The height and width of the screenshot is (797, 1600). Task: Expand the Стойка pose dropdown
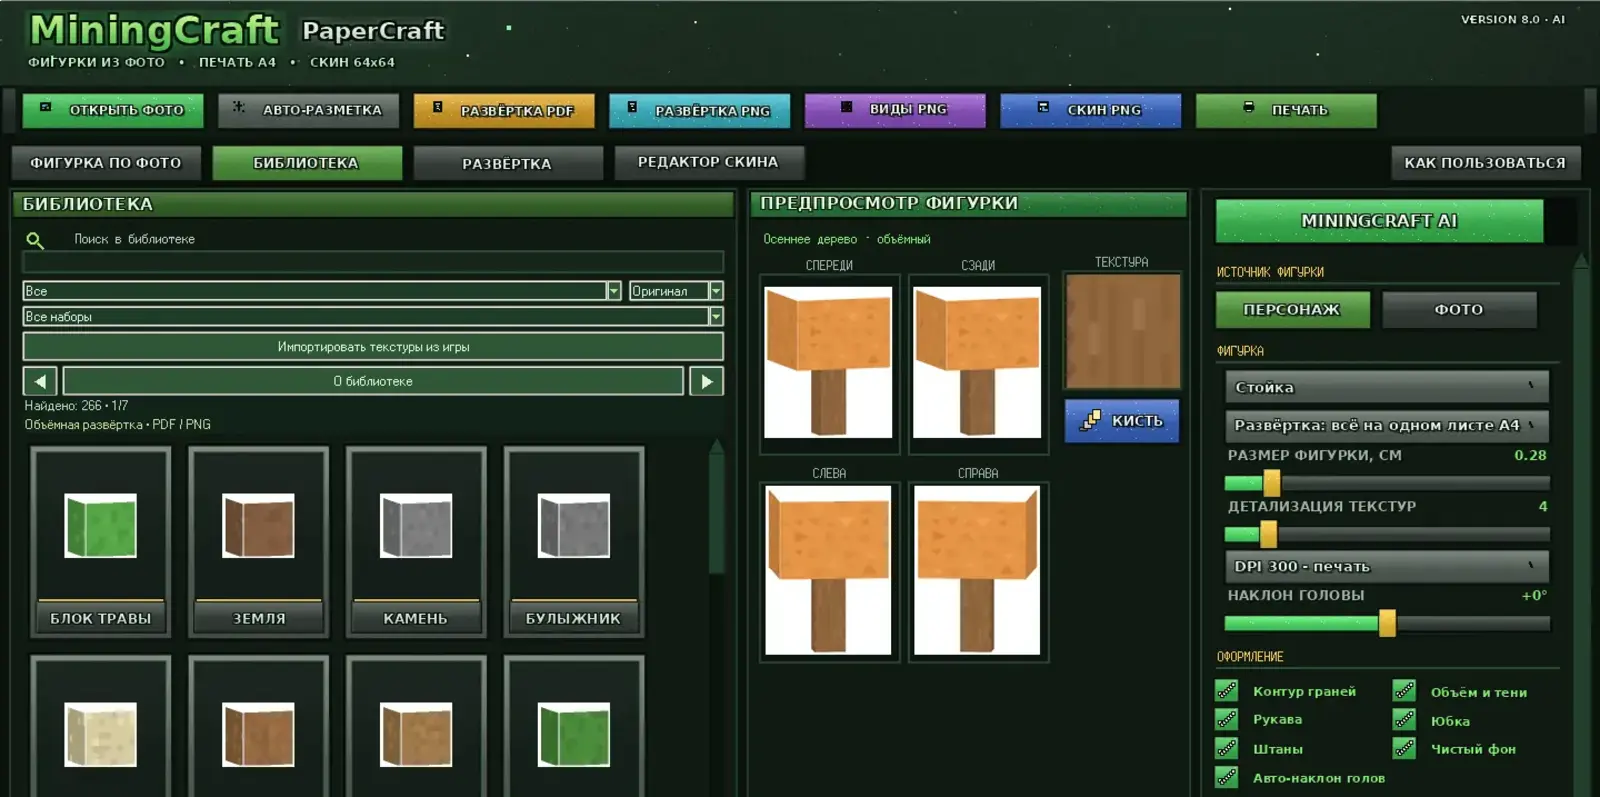pyautogui.click(x=1387, y=387)
